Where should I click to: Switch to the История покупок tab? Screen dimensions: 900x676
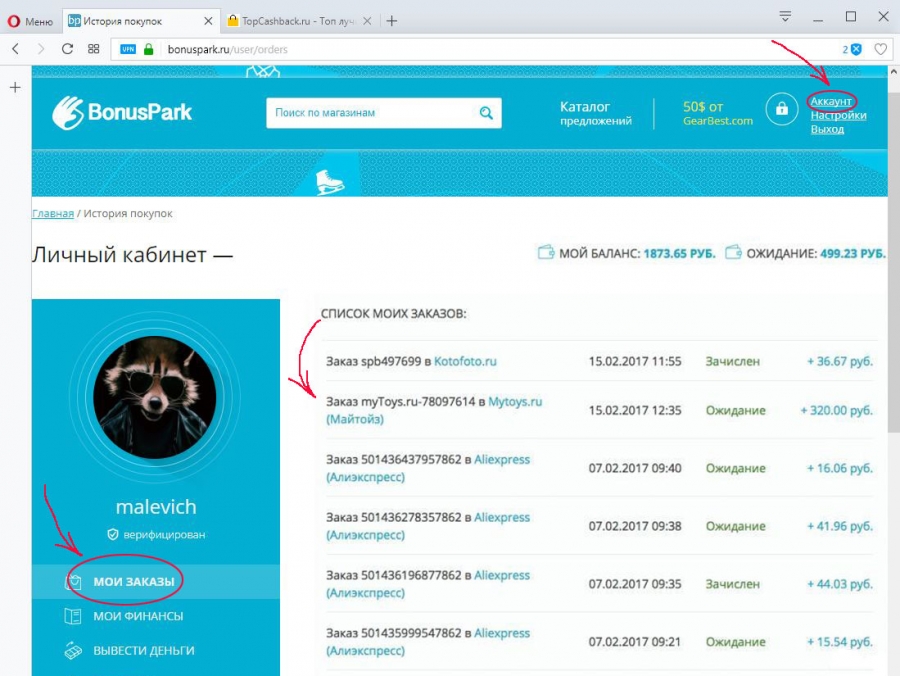[x=141, y=21]
